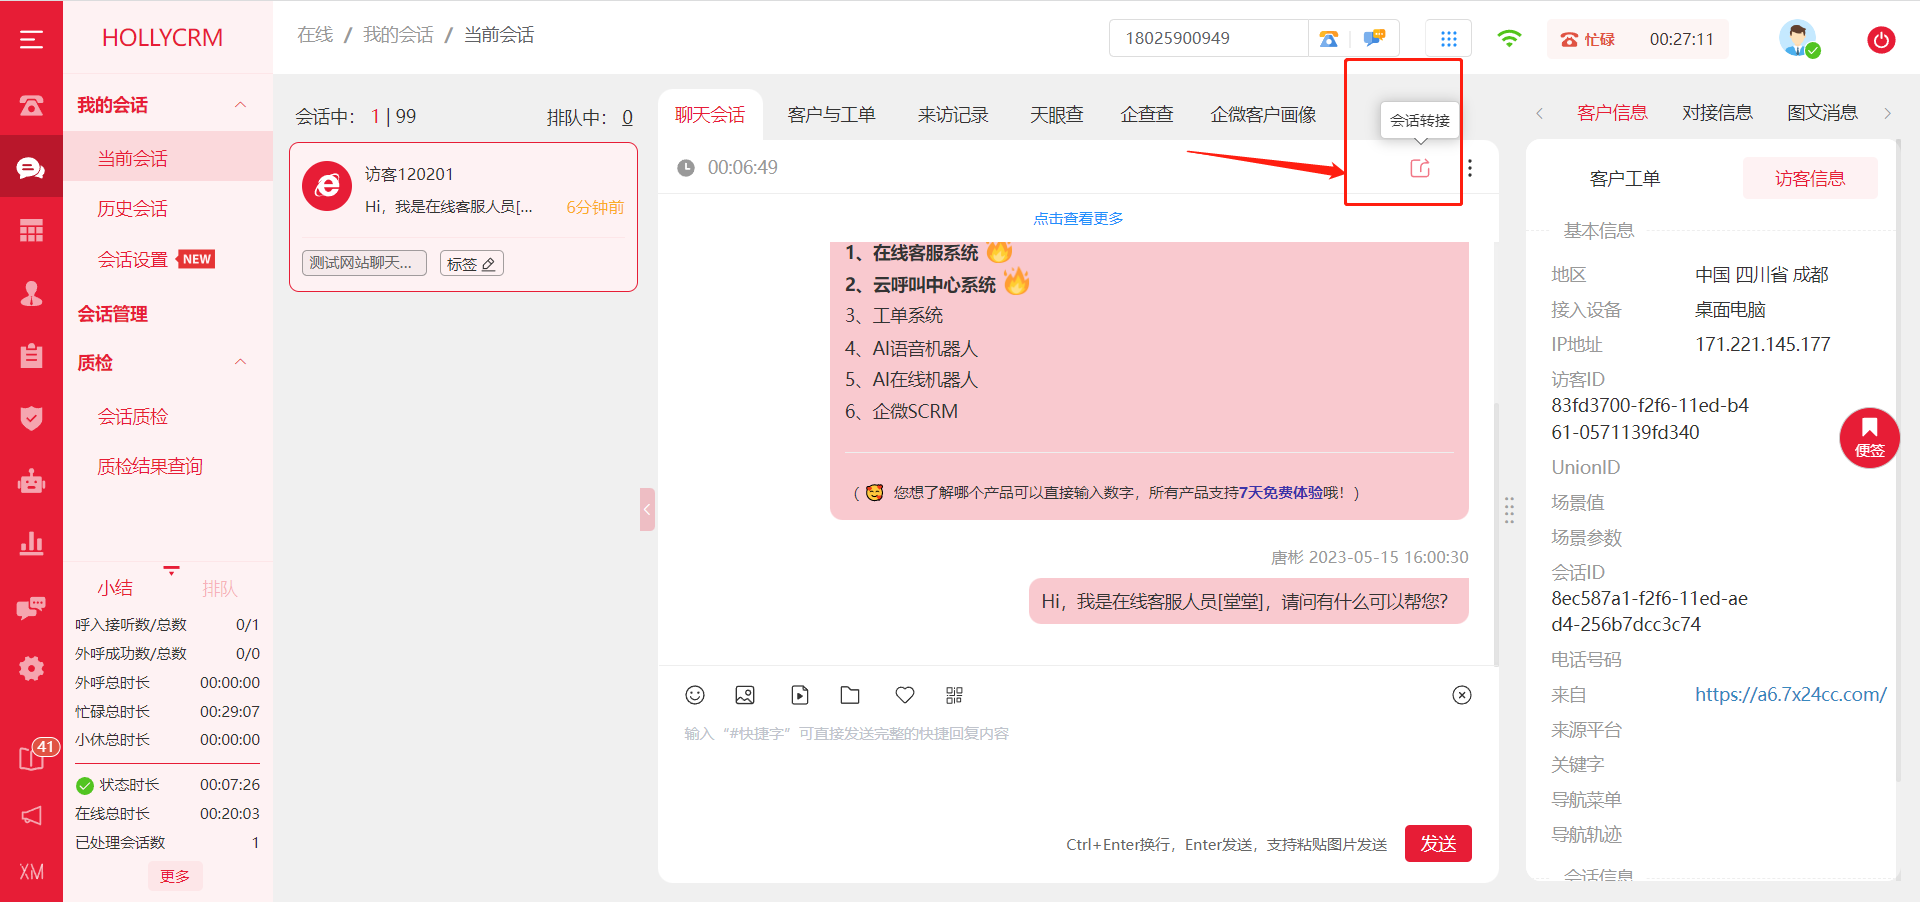Click the send video icon in chat toolbar
Viewport: 1920px width, 902px height.
click(x=800, y=695)
